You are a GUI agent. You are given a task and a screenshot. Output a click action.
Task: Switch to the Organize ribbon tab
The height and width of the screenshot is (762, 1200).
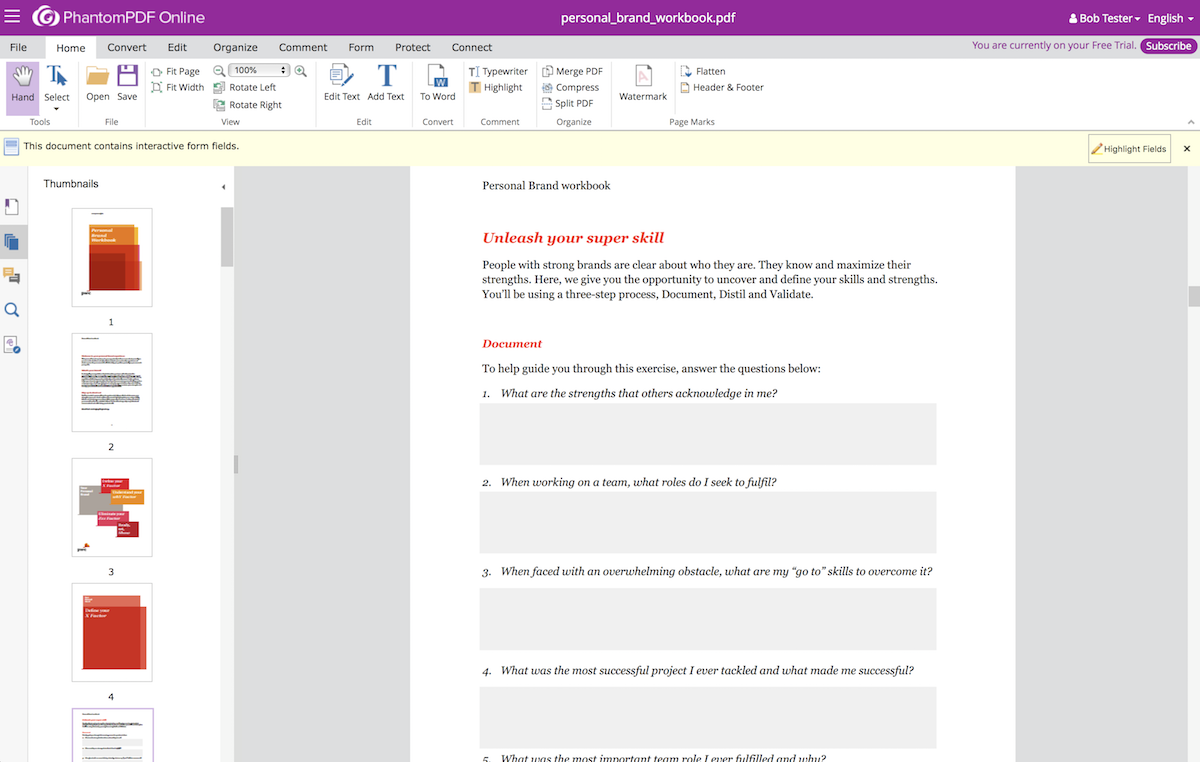(x=235, y=47)
